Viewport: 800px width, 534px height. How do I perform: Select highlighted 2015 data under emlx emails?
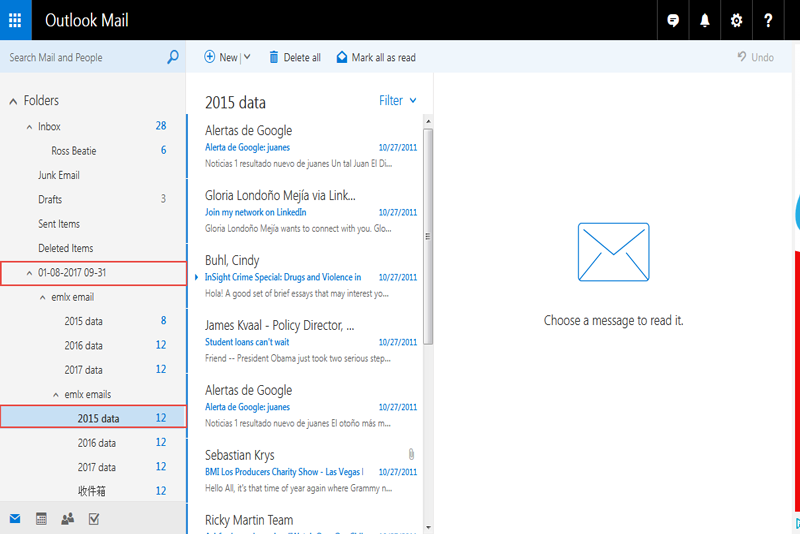coord(93,418)
